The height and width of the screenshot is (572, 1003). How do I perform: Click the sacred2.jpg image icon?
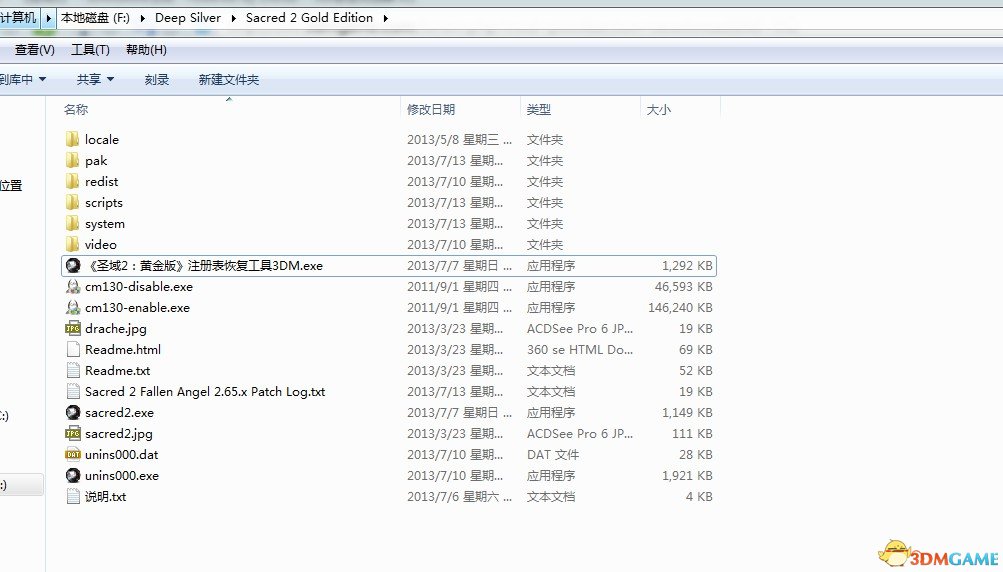(73, 434)
